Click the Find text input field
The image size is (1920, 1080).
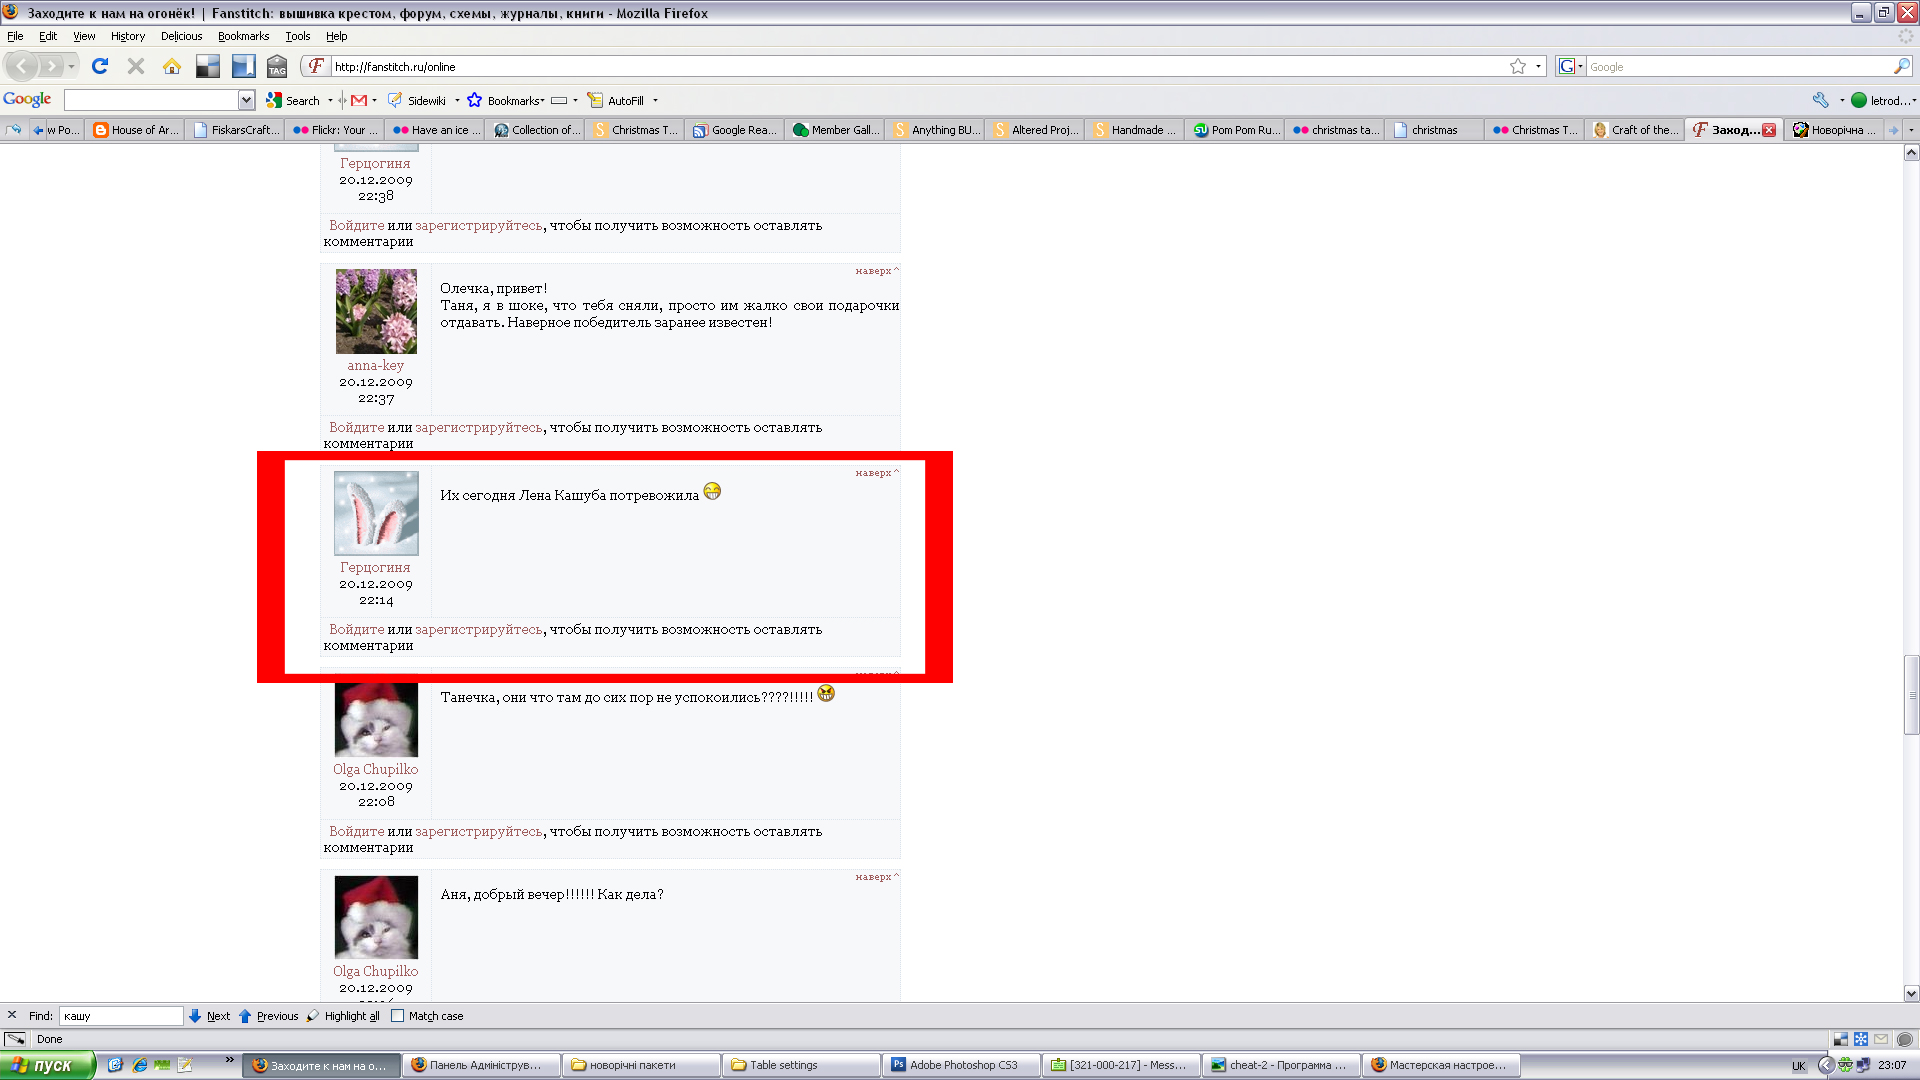120,1016
